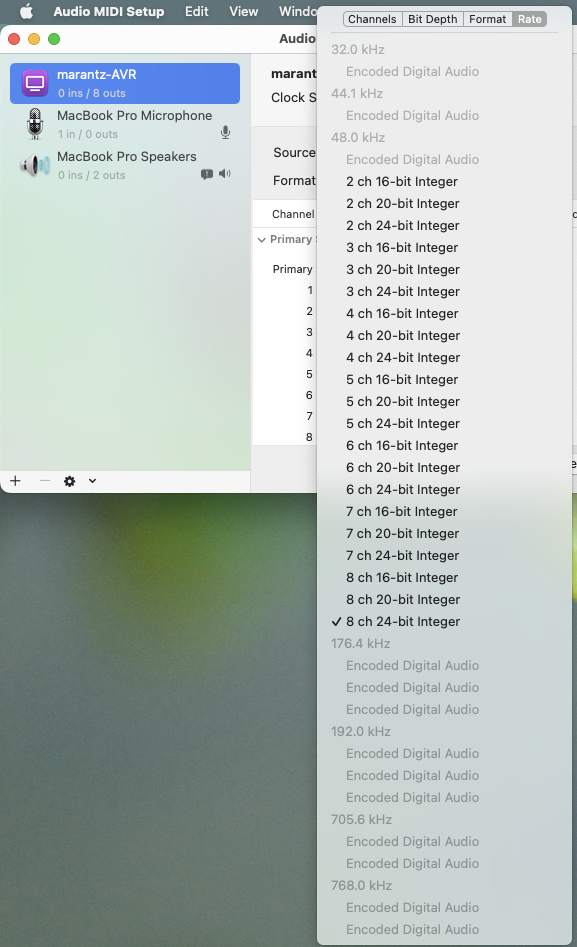The height and width of the screenshot is (947, 577).
Task: Open the View menu
Action: click(243, 11)
